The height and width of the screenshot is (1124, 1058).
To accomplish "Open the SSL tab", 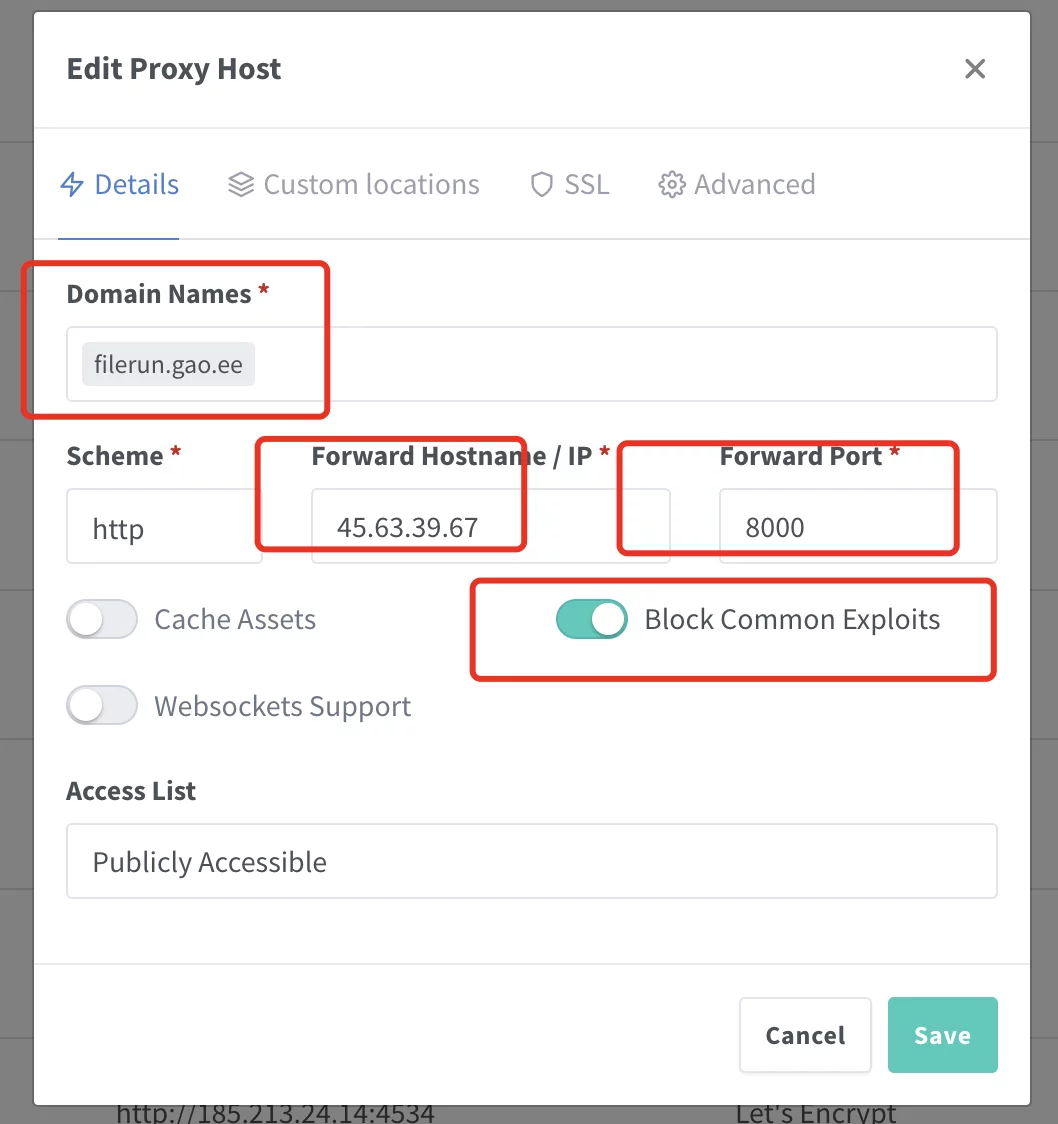I will click(x=586, y=185).
